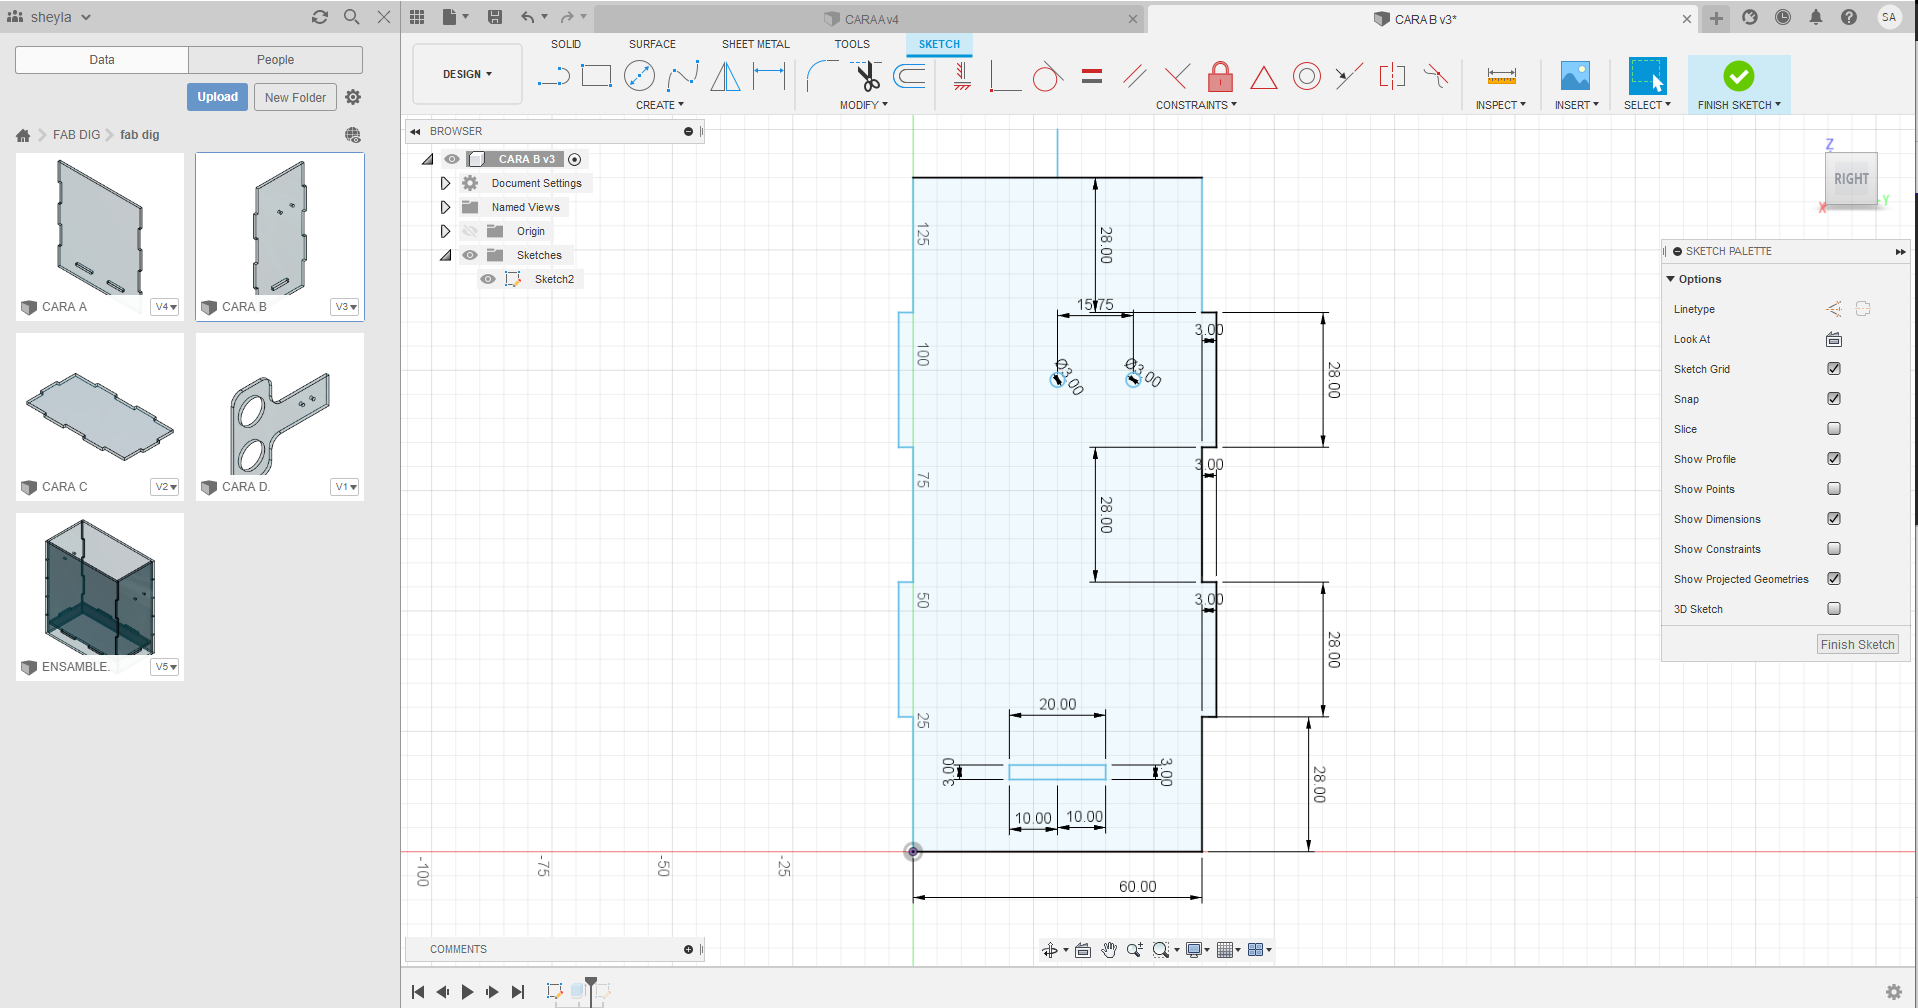Apply the Equal constraint
This screenshot has width=1918, height=1008.
[x=1091, y=76]
